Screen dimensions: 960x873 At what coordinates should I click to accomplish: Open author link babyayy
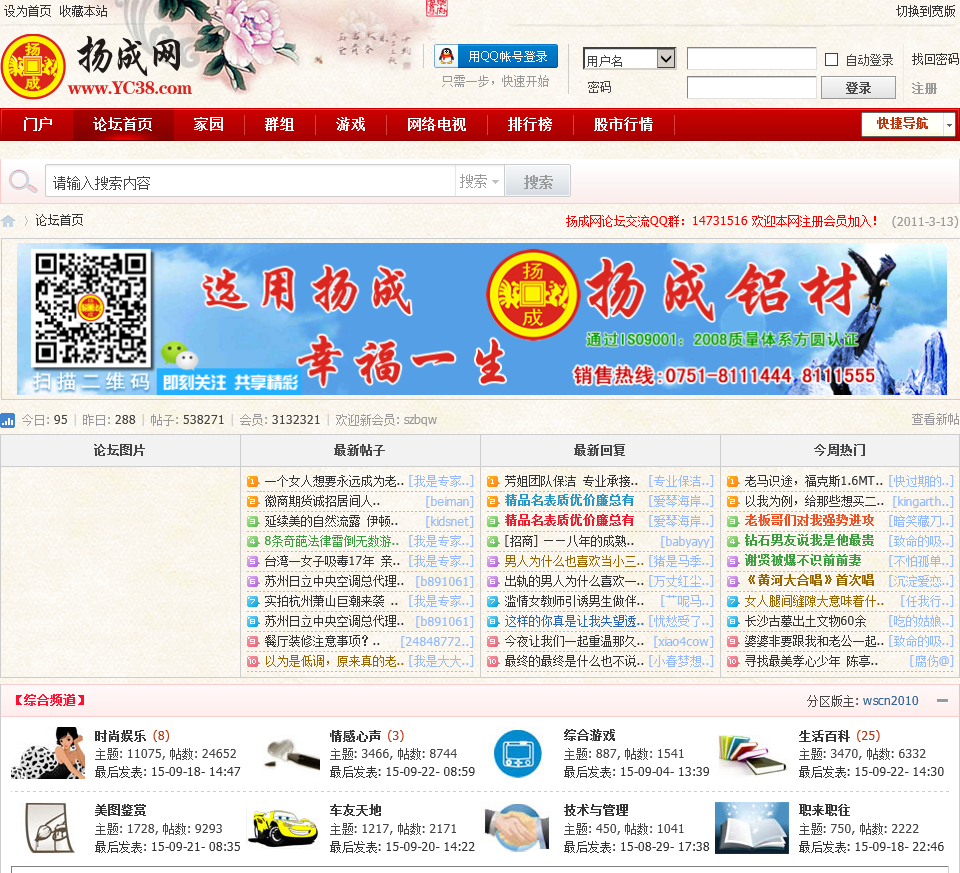pyautogui.click(x=687, y=541)
